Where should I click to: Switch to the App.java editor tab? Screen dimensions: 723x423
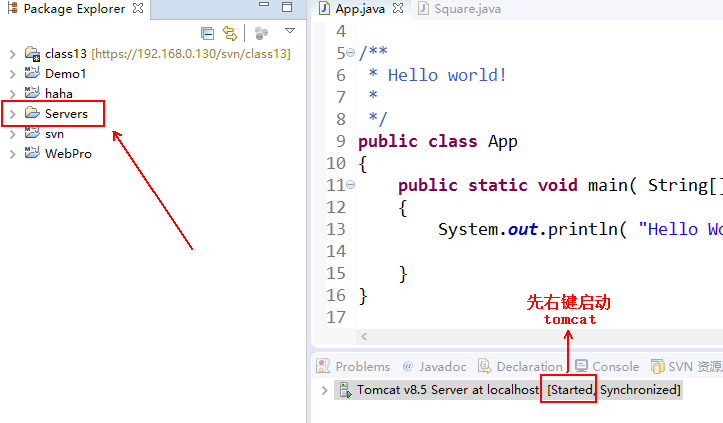click(360, 9)
